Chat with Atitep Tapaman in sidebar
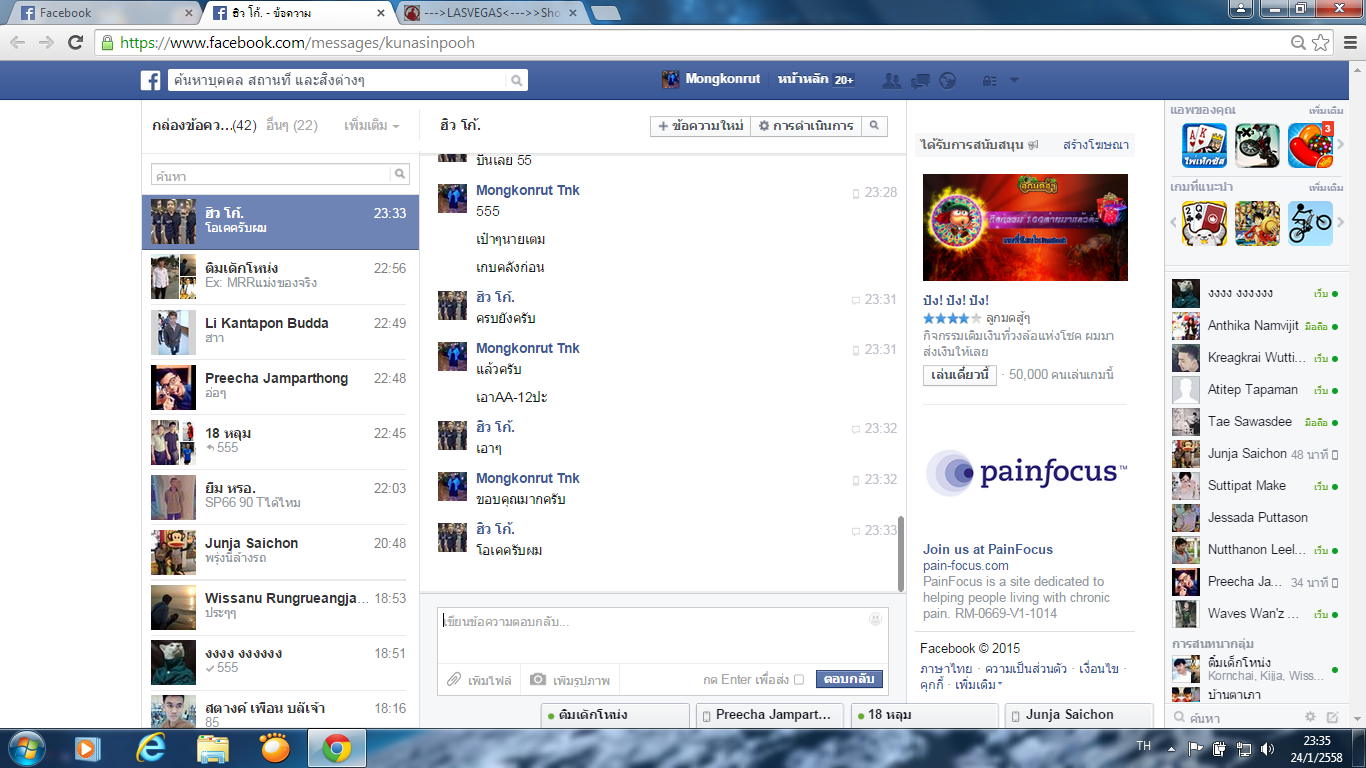 click(1257, 389)
